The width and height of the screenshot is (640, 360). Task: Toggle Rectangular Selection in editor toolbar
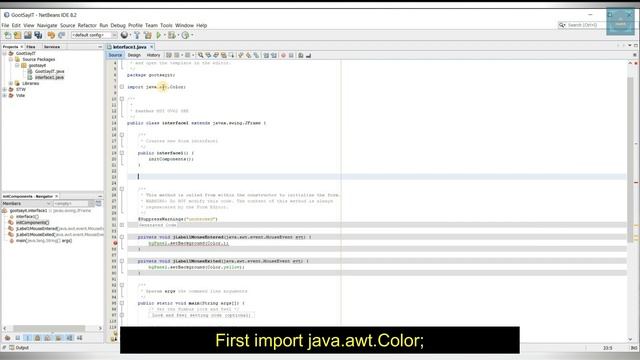click(231, 55)
